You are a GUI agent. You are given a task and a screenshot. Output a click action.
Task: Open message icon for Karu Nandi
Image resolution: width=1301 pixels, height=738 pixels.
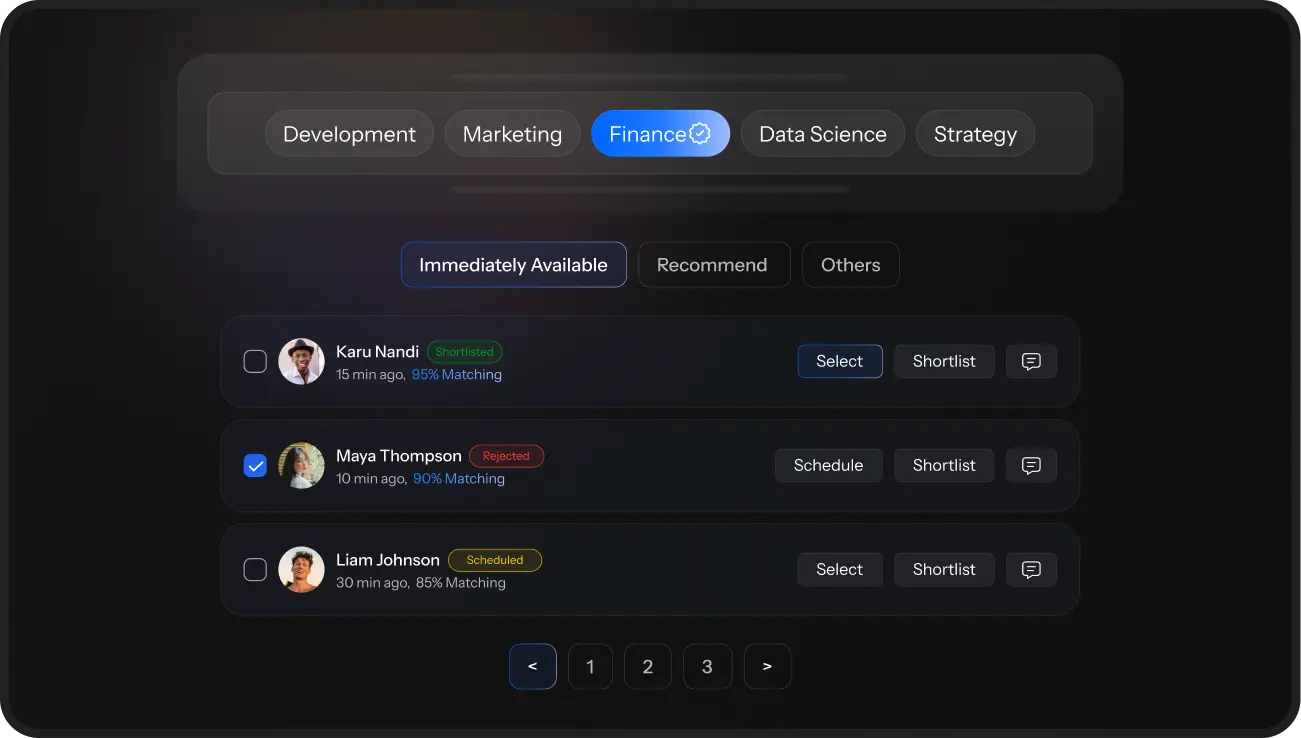[1031, 362]
